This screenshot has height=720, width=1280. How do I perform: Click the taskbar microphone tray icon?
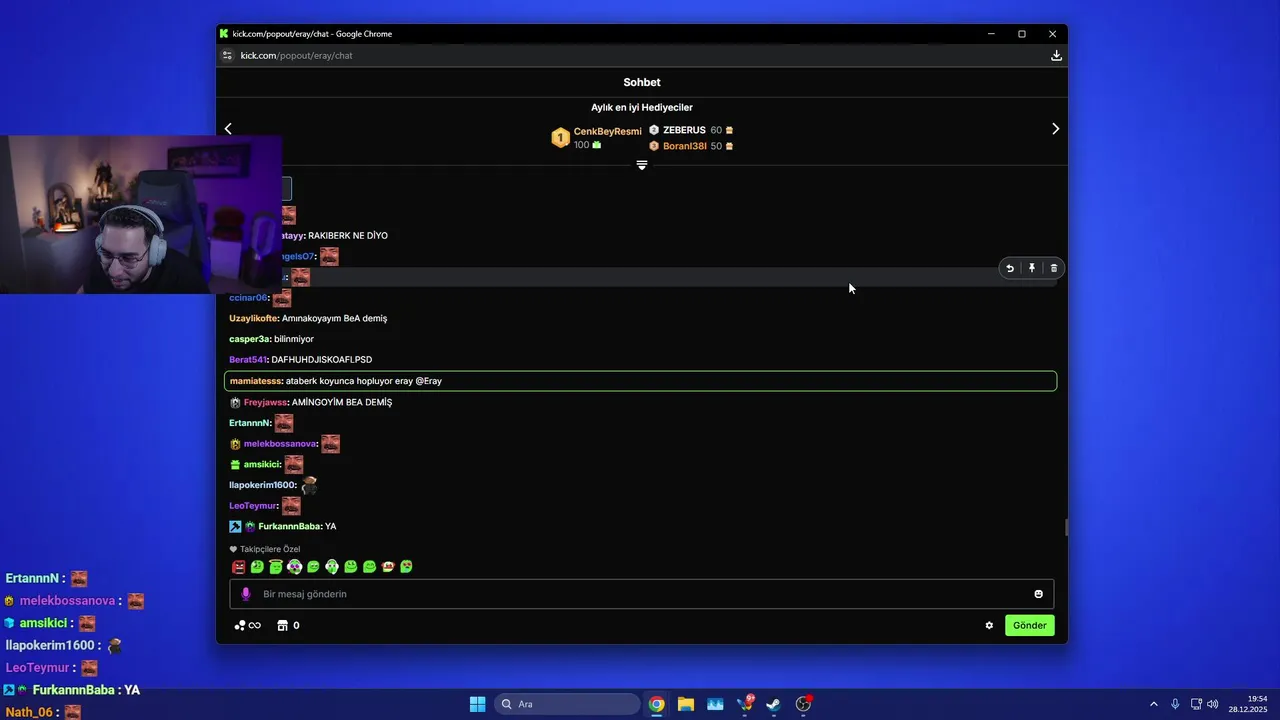click(x=1175, y=704)
